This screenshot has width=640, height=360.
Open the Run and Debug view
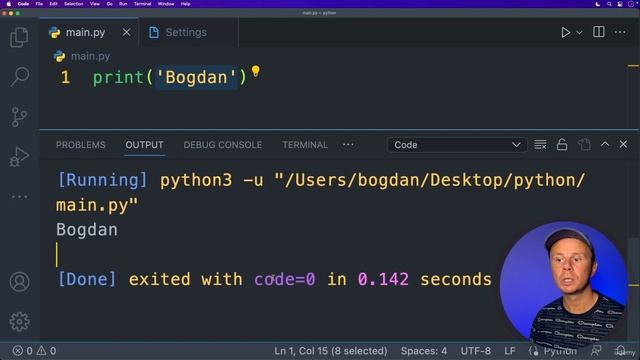(19, 157)
